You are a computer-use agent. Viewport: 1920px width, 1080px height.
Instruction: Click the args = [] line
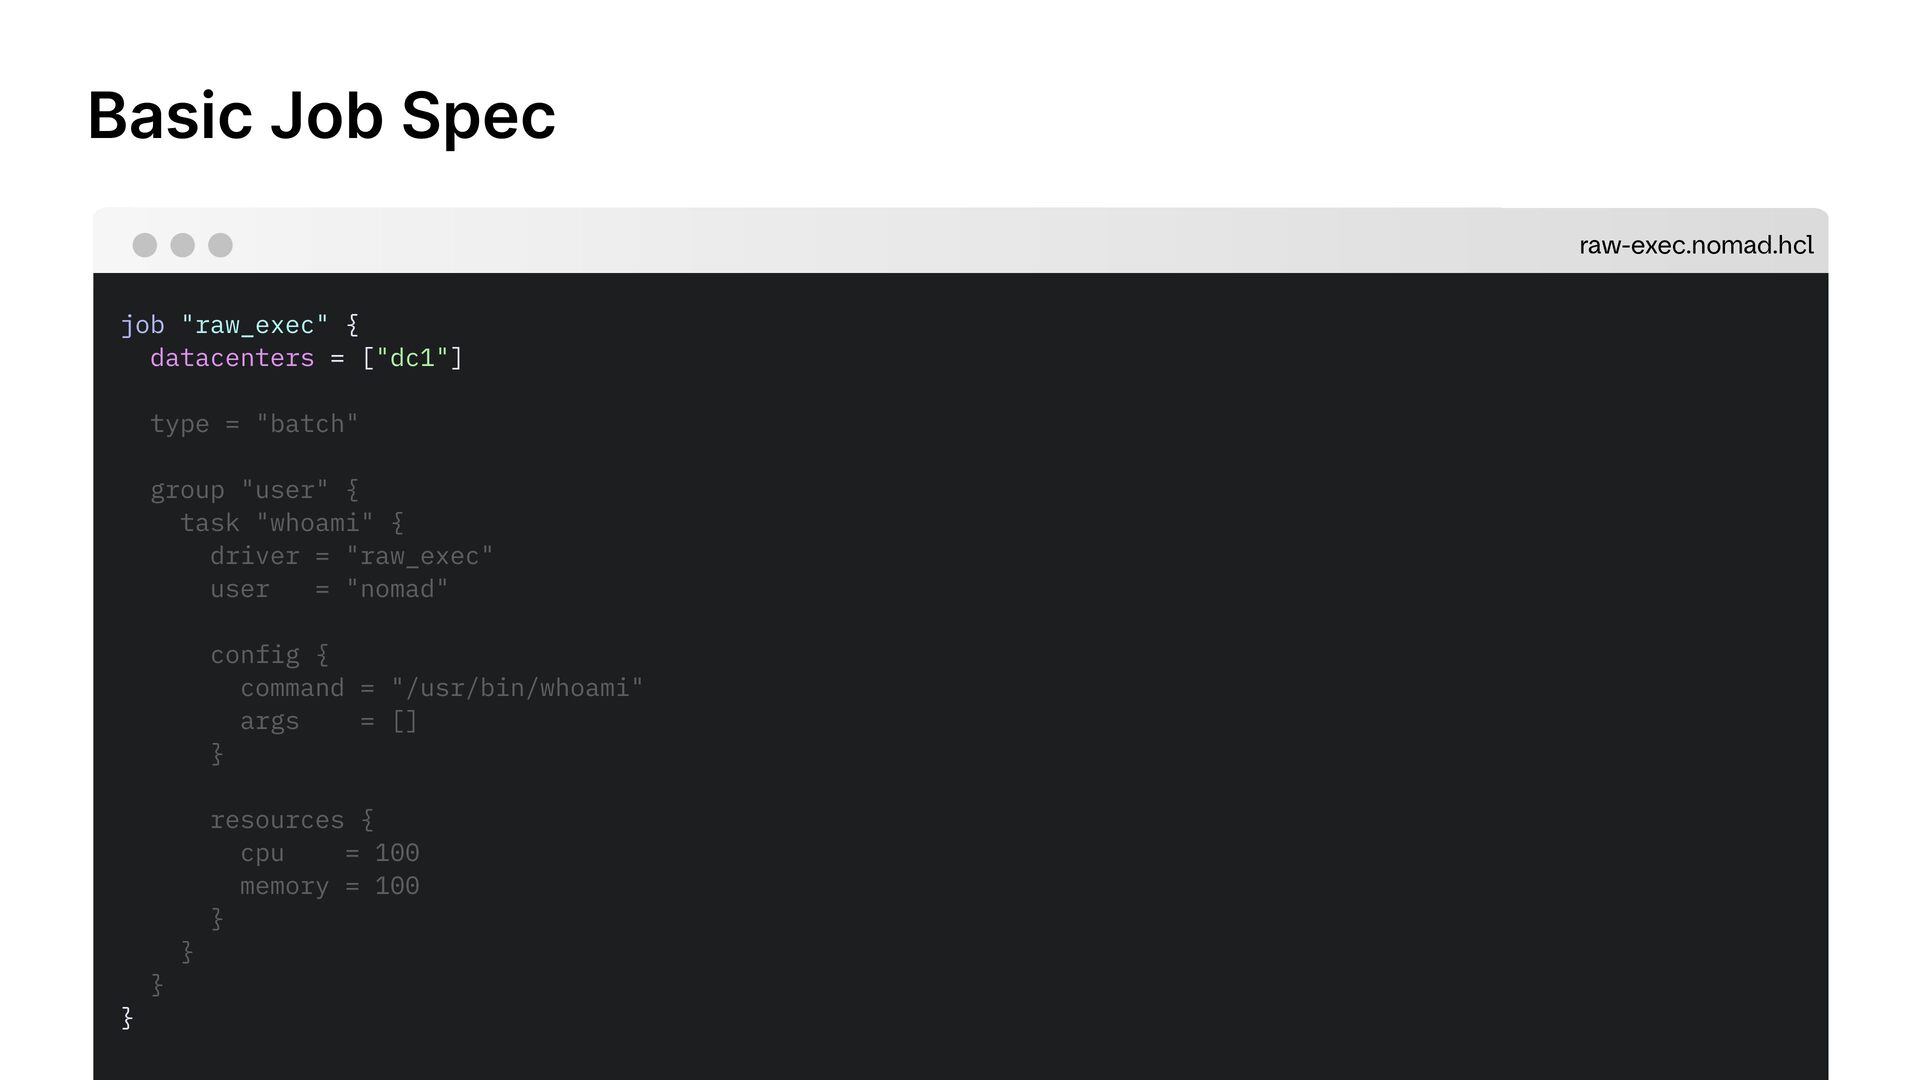[328, 721]
